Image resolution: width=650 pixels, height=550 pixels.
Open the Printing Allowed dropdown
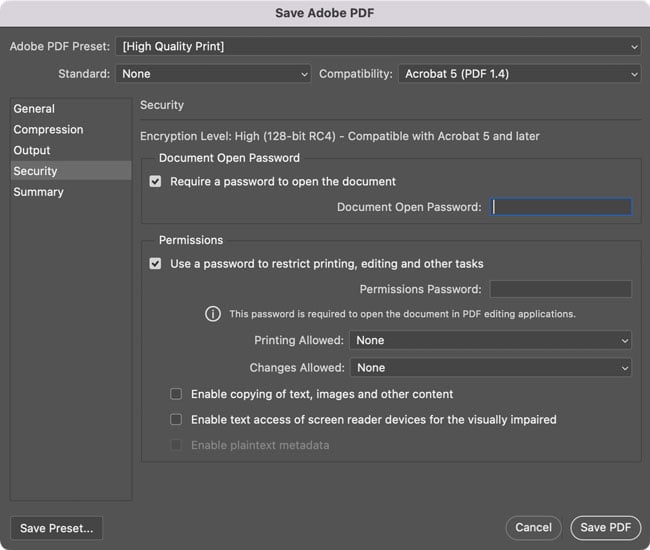click(x=490, y=340)
